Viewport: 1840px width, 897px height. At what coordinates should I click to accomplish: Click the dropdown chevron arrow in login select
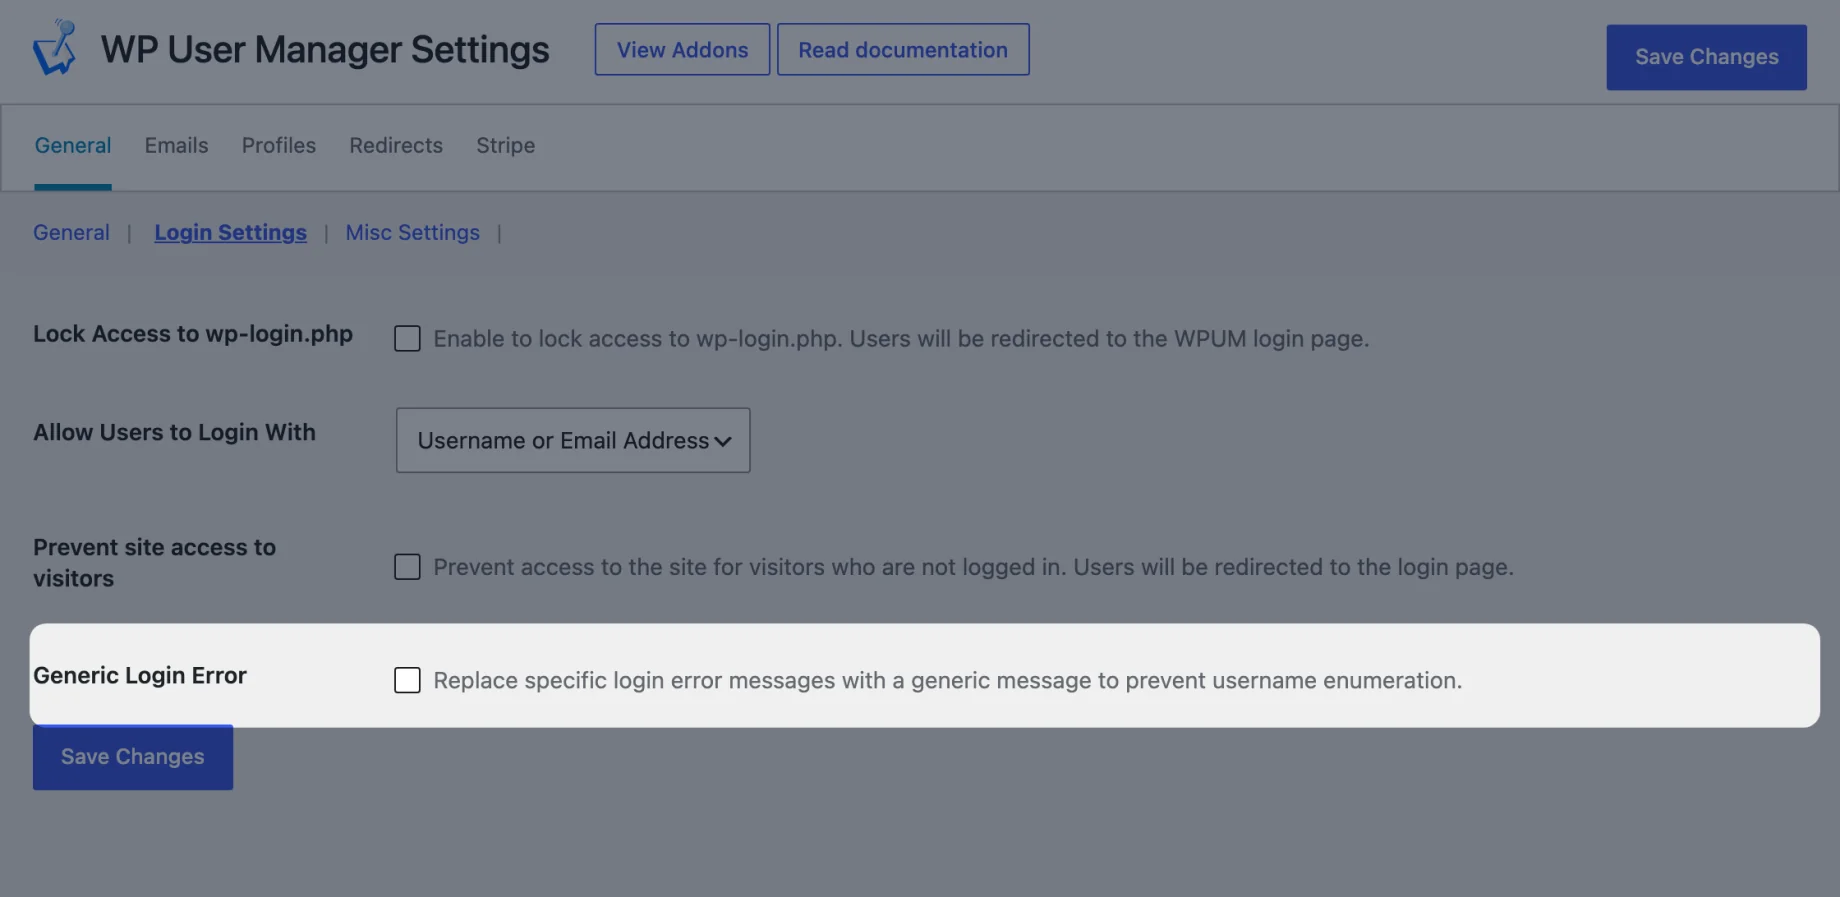coord(723,441)
